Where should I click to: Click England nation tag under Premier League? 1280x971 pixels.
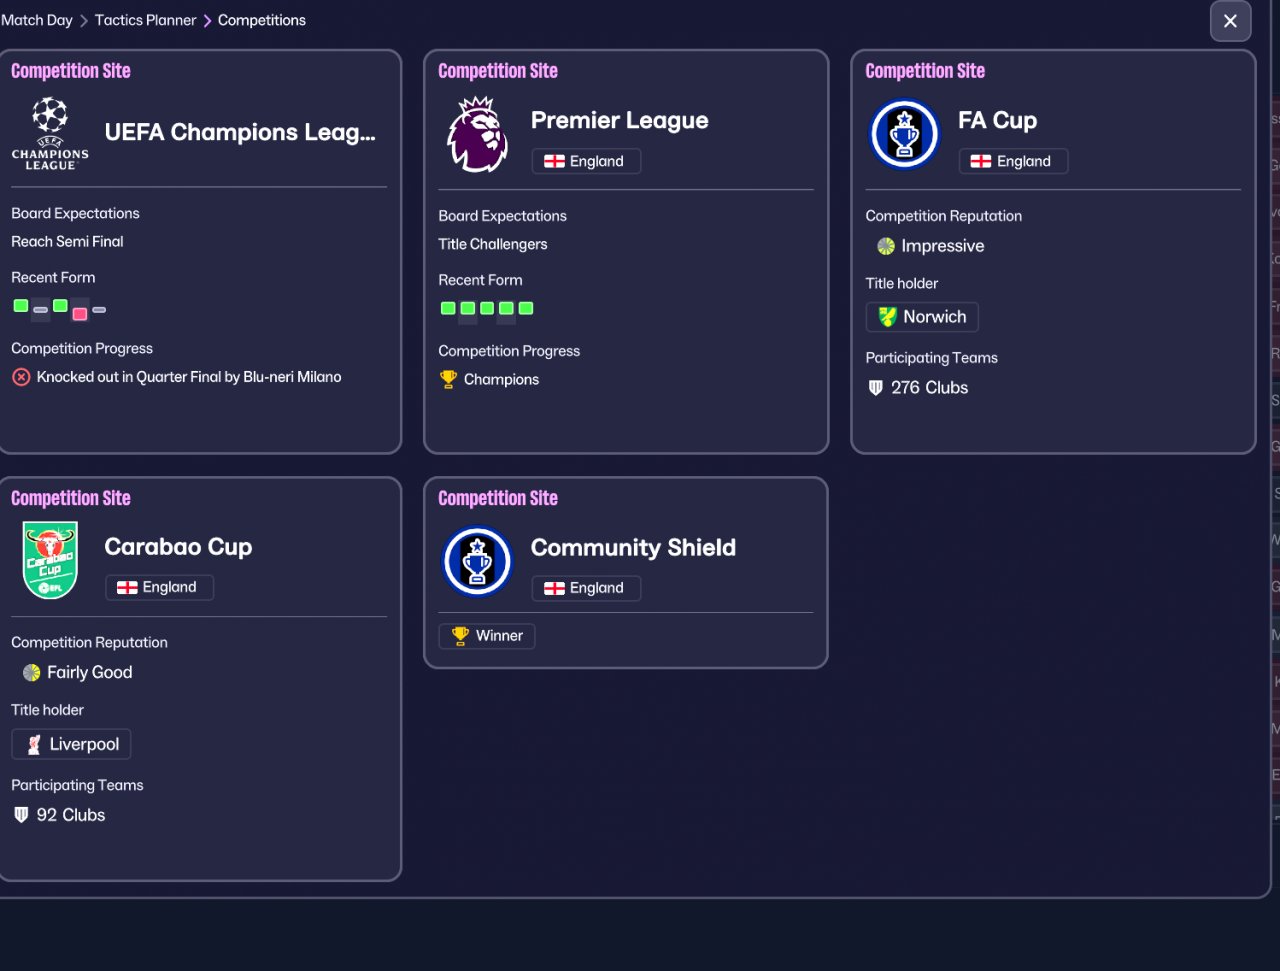pos(586,161)
